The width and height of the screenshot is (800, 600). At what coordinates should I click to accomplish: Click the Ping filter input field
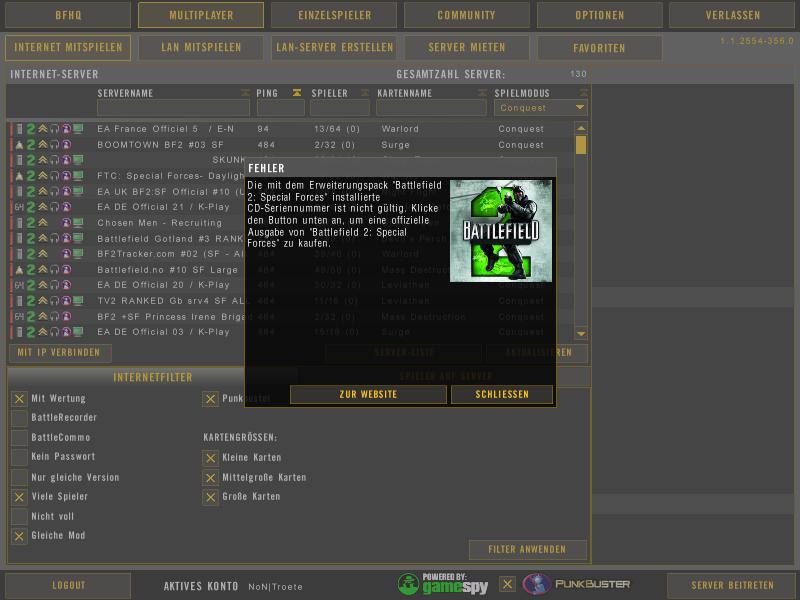[281, 108]
